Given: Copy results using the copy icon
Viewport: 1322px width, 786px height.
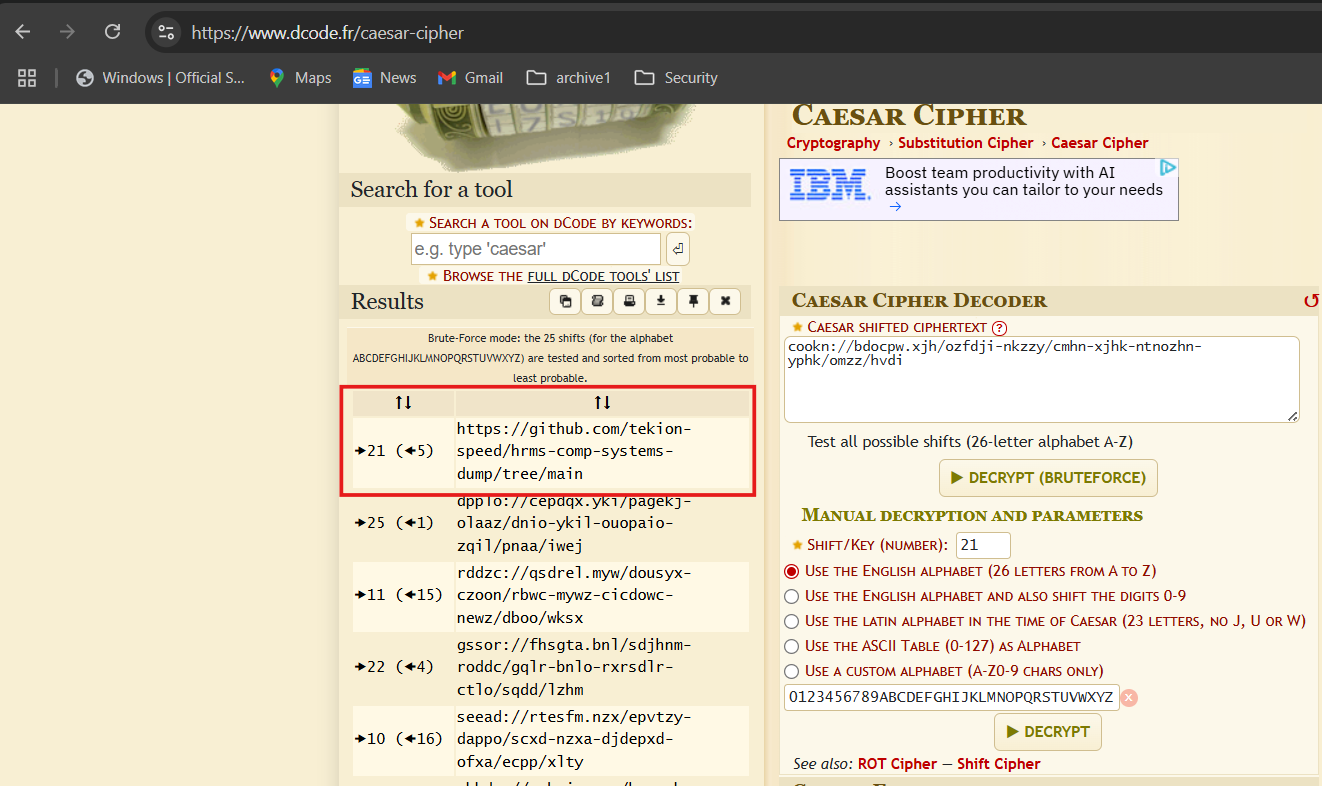Looking at the screenshot, I should click(566, 301).
